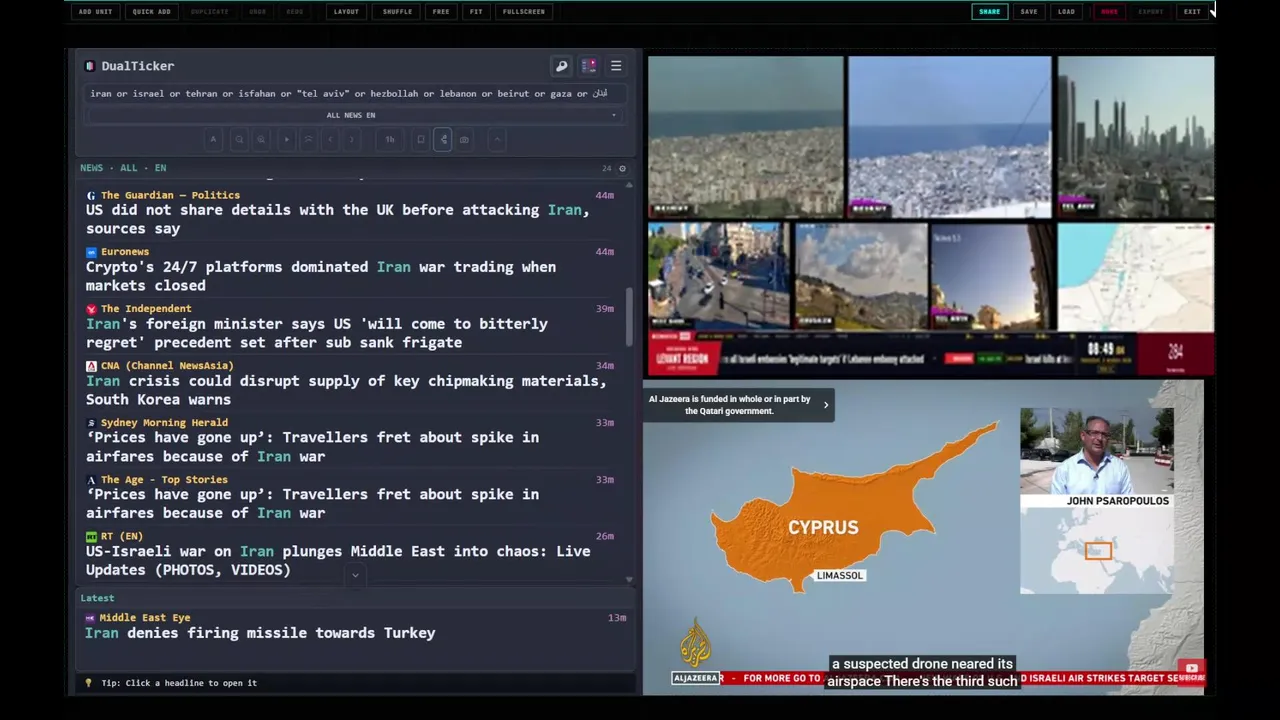Toggle the highlighted share-node icon
Image resolution: width=1280 pixels, height=720 pixels.
(x=443, y=140)
